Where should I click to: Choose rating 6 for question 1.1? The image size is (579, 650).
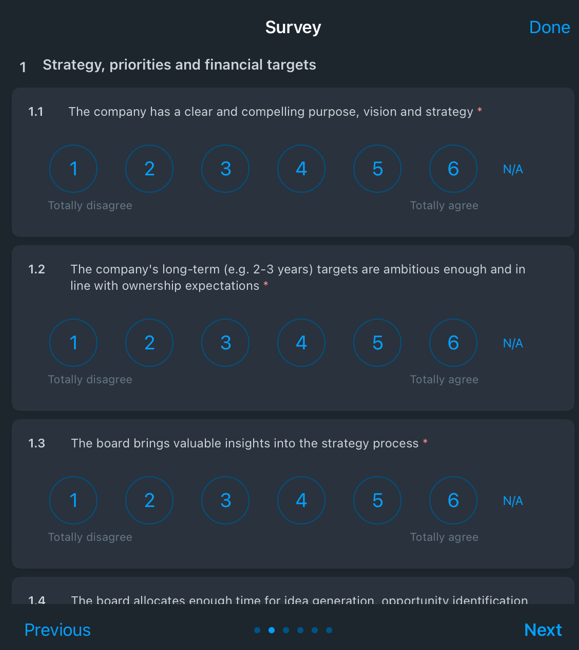point(453,169)
